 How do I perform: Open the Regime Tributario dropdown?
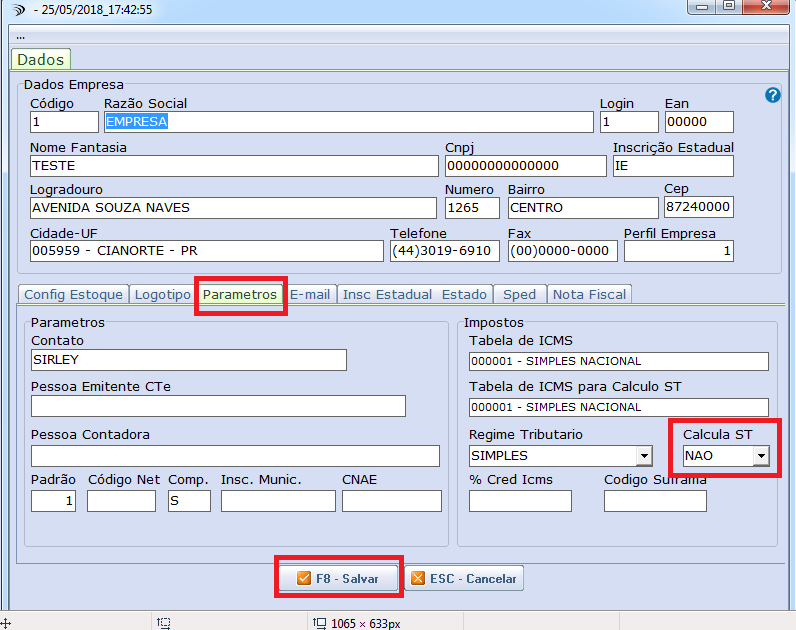tap(644, 456)
